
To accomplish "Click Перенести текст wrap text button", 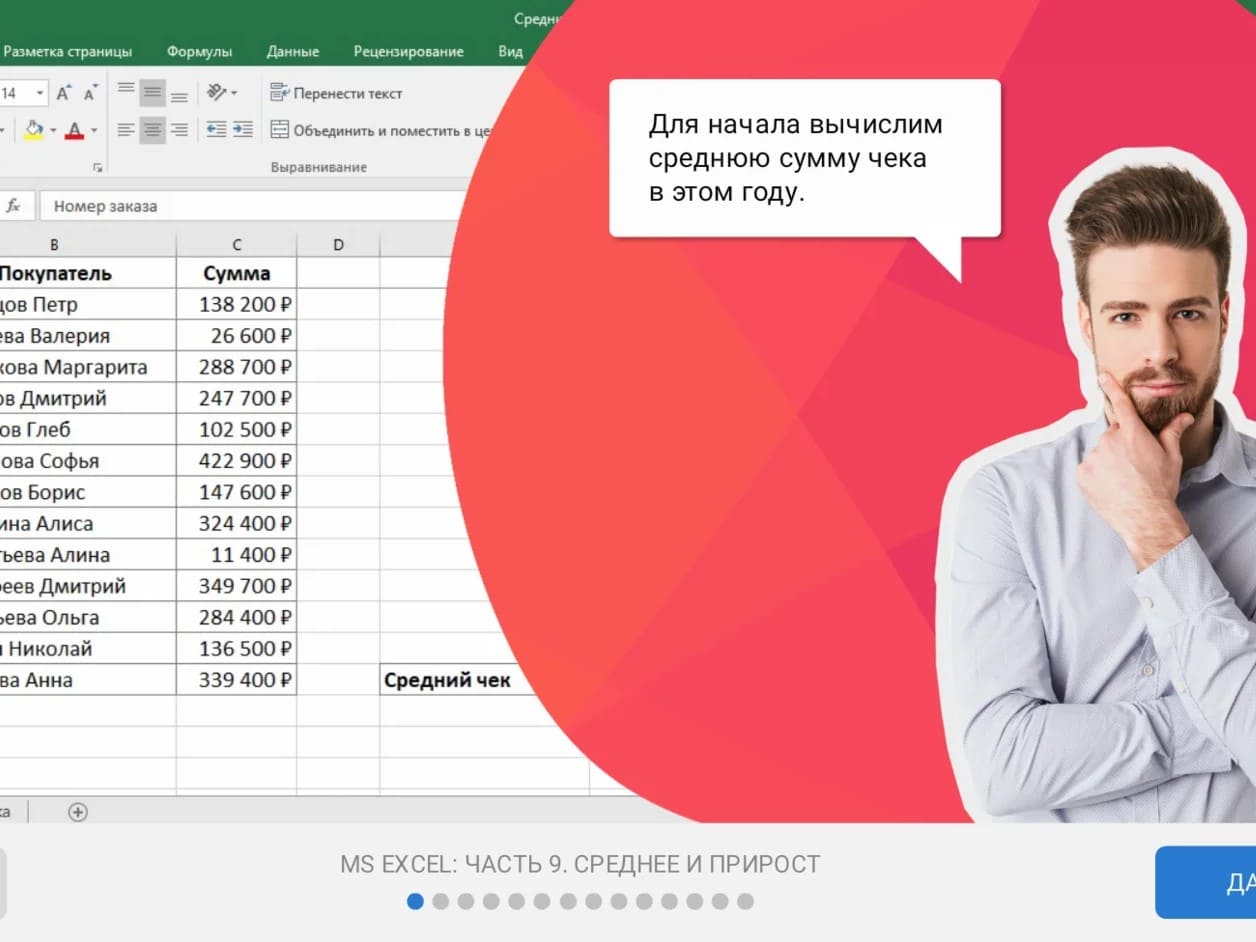I will pos(336,93).
